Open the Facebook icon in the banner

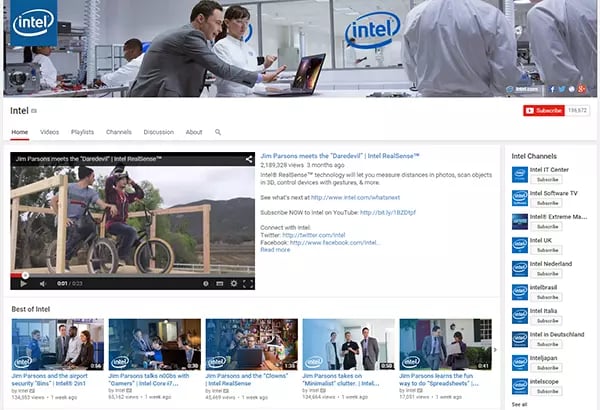pyautogui.click(x=552, y=89)
